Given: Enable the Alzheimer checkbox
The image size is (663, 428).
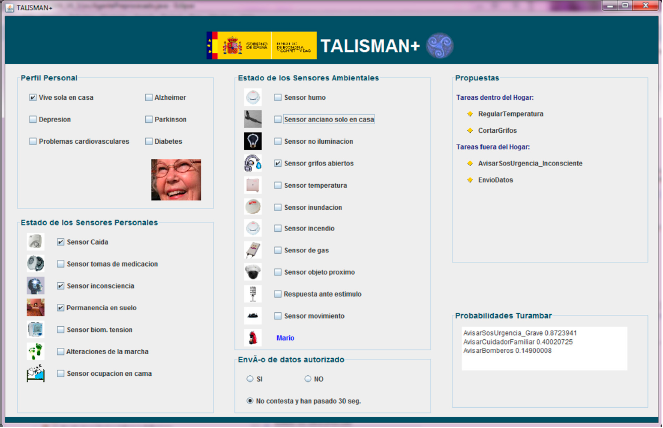Looking at the screenshot, I should 149,98.
